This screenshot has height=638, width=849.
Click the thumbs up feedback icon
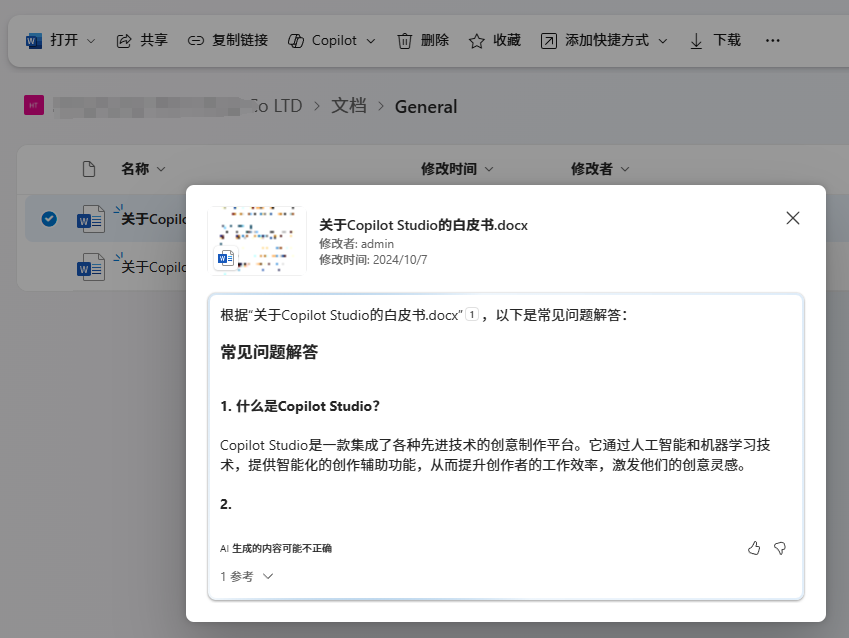754,548
